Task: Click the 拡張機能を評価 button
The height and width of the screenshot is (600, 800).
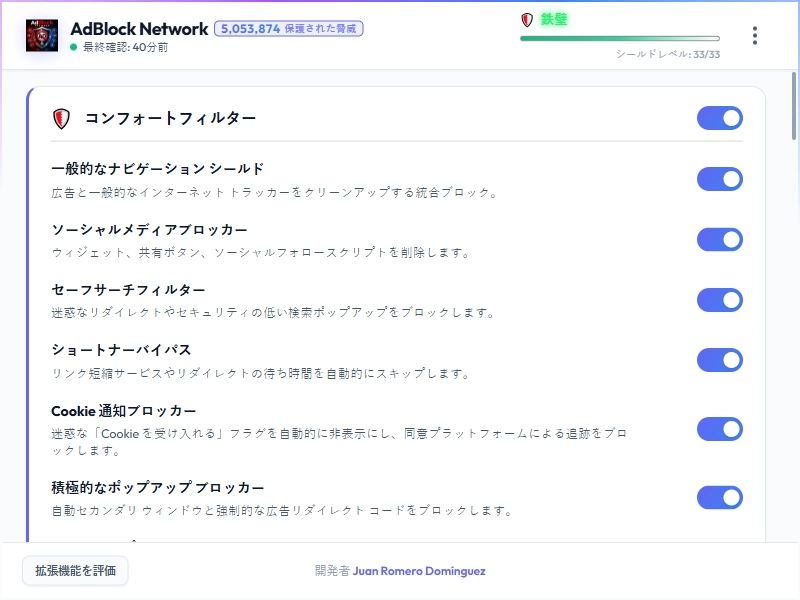Action: tap(76, 570)
